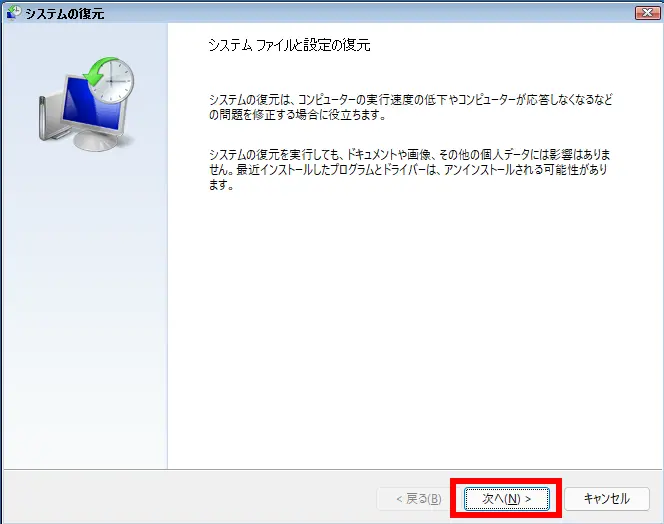Click the paragraph starting システムの復元を実行しても
The height and width of the screenshot is (524, 664).
409,169
